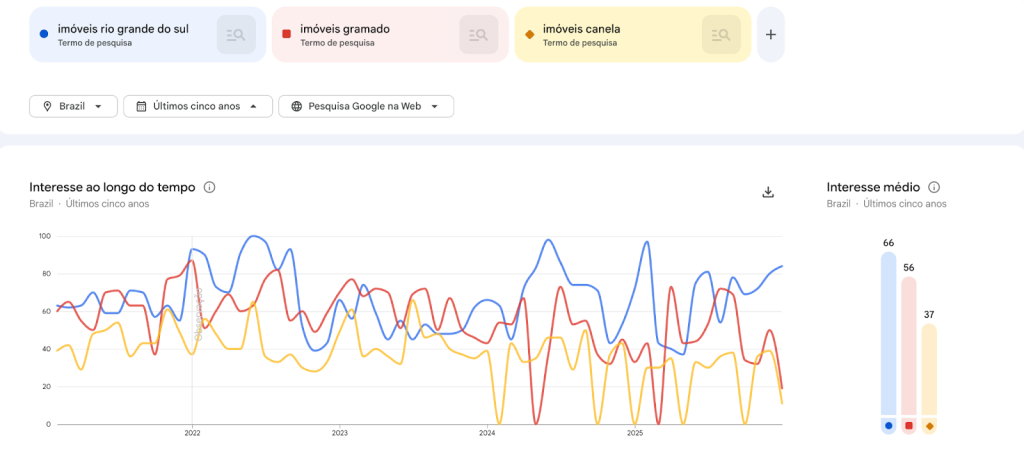Click search icon on imóveis gramado card
Screen dimensions: 1024x465
(x=479, y=35)
